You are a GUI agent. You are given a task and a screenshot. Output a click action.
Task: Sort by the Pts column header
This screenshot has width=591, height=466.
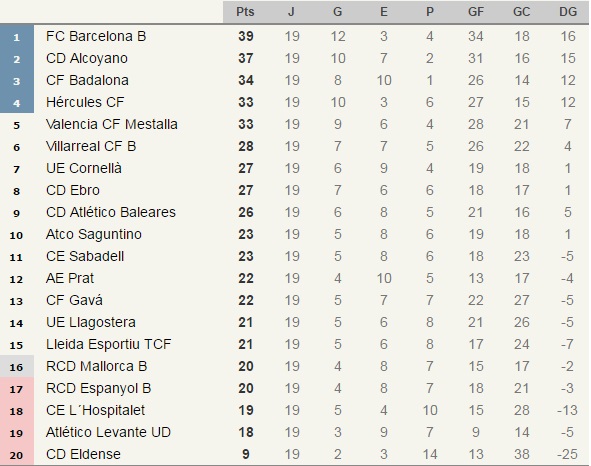[x=245, y=12]
